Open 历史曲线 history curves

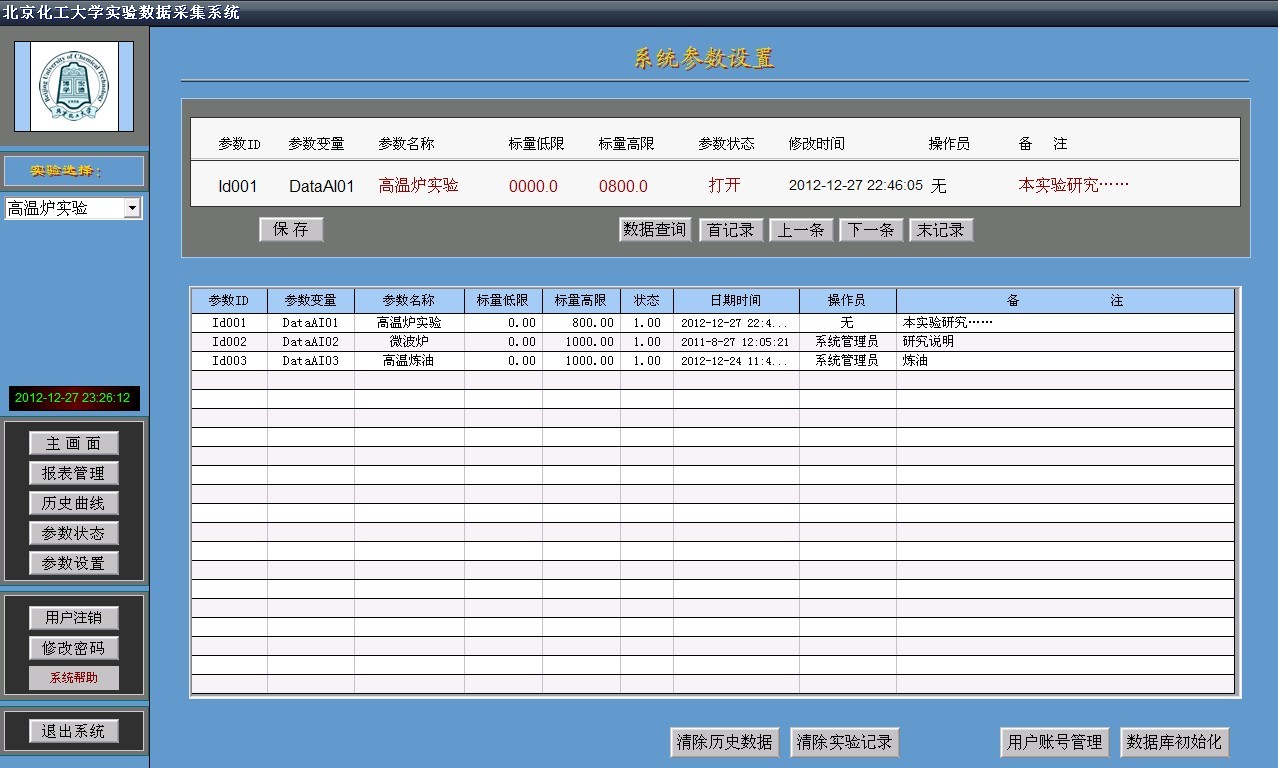[73, 503]
